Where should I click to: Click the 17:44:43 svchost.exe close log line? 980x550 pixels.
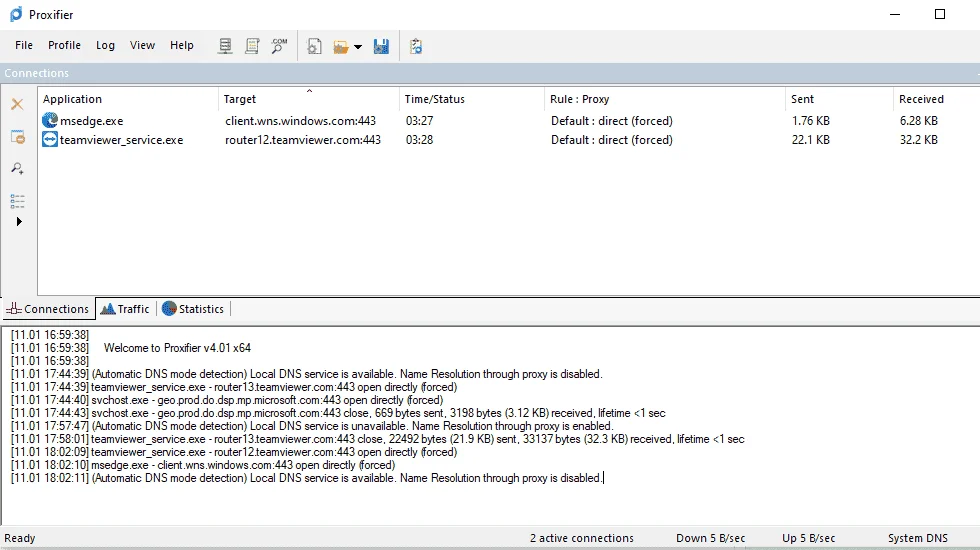point(338,413)
